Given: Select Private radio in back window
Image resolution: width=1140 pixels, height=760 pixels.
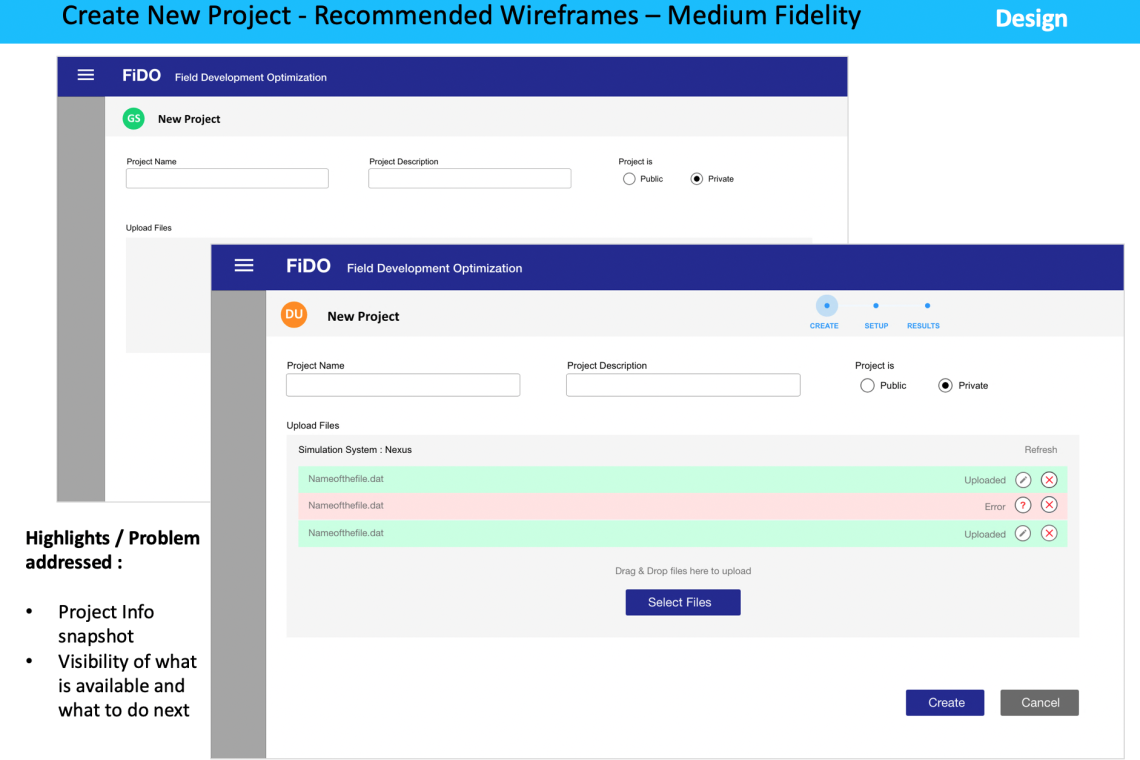Looking at the screenshot, I should (697, 179).
